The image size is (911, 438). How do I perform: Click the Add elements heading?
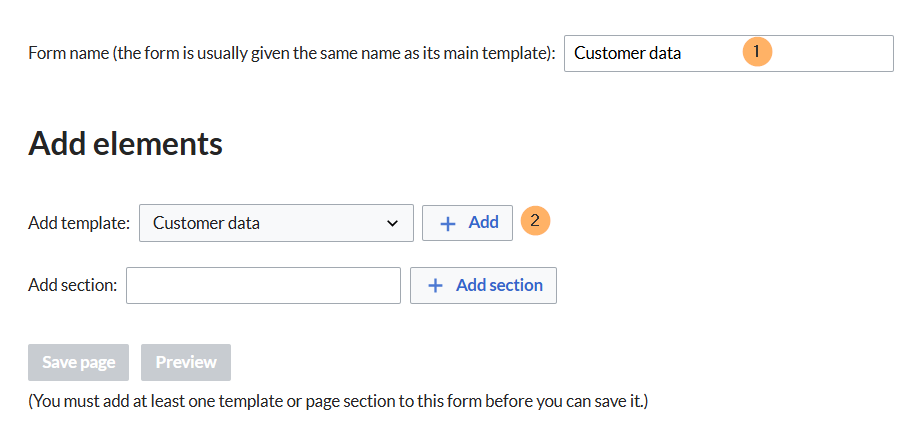(x=125, y=143)
